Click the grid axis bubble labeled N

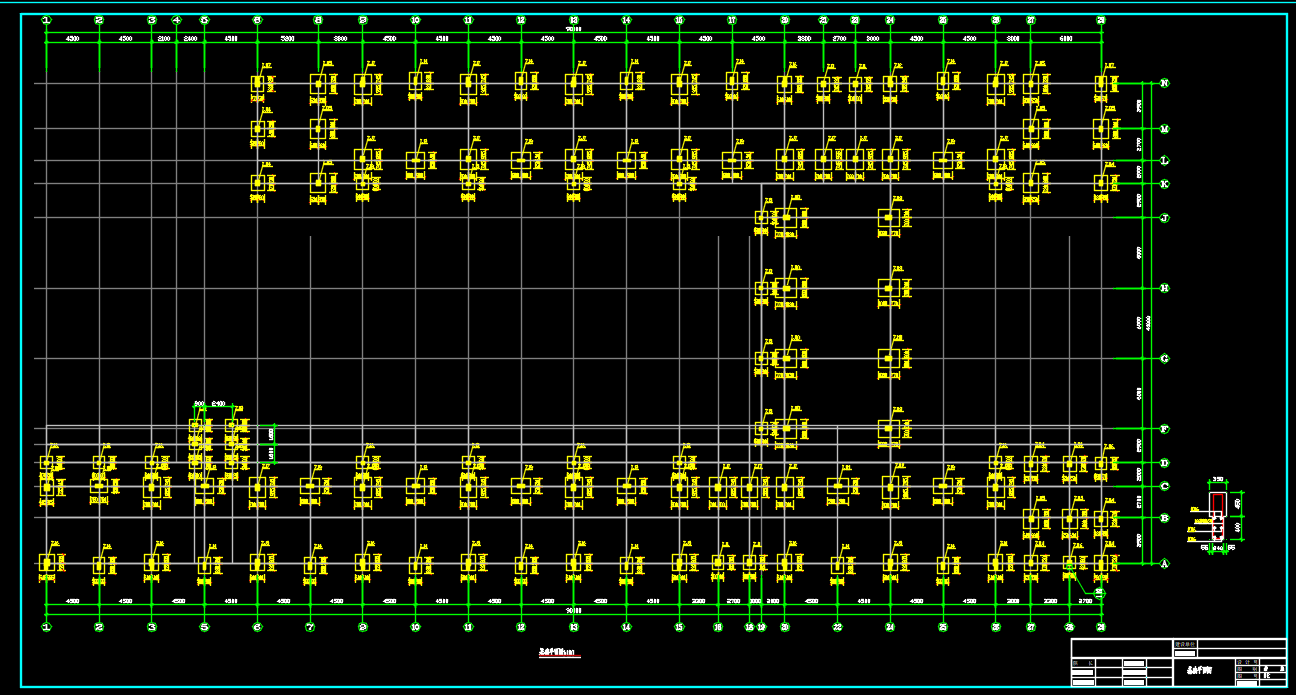(1164, 83)
